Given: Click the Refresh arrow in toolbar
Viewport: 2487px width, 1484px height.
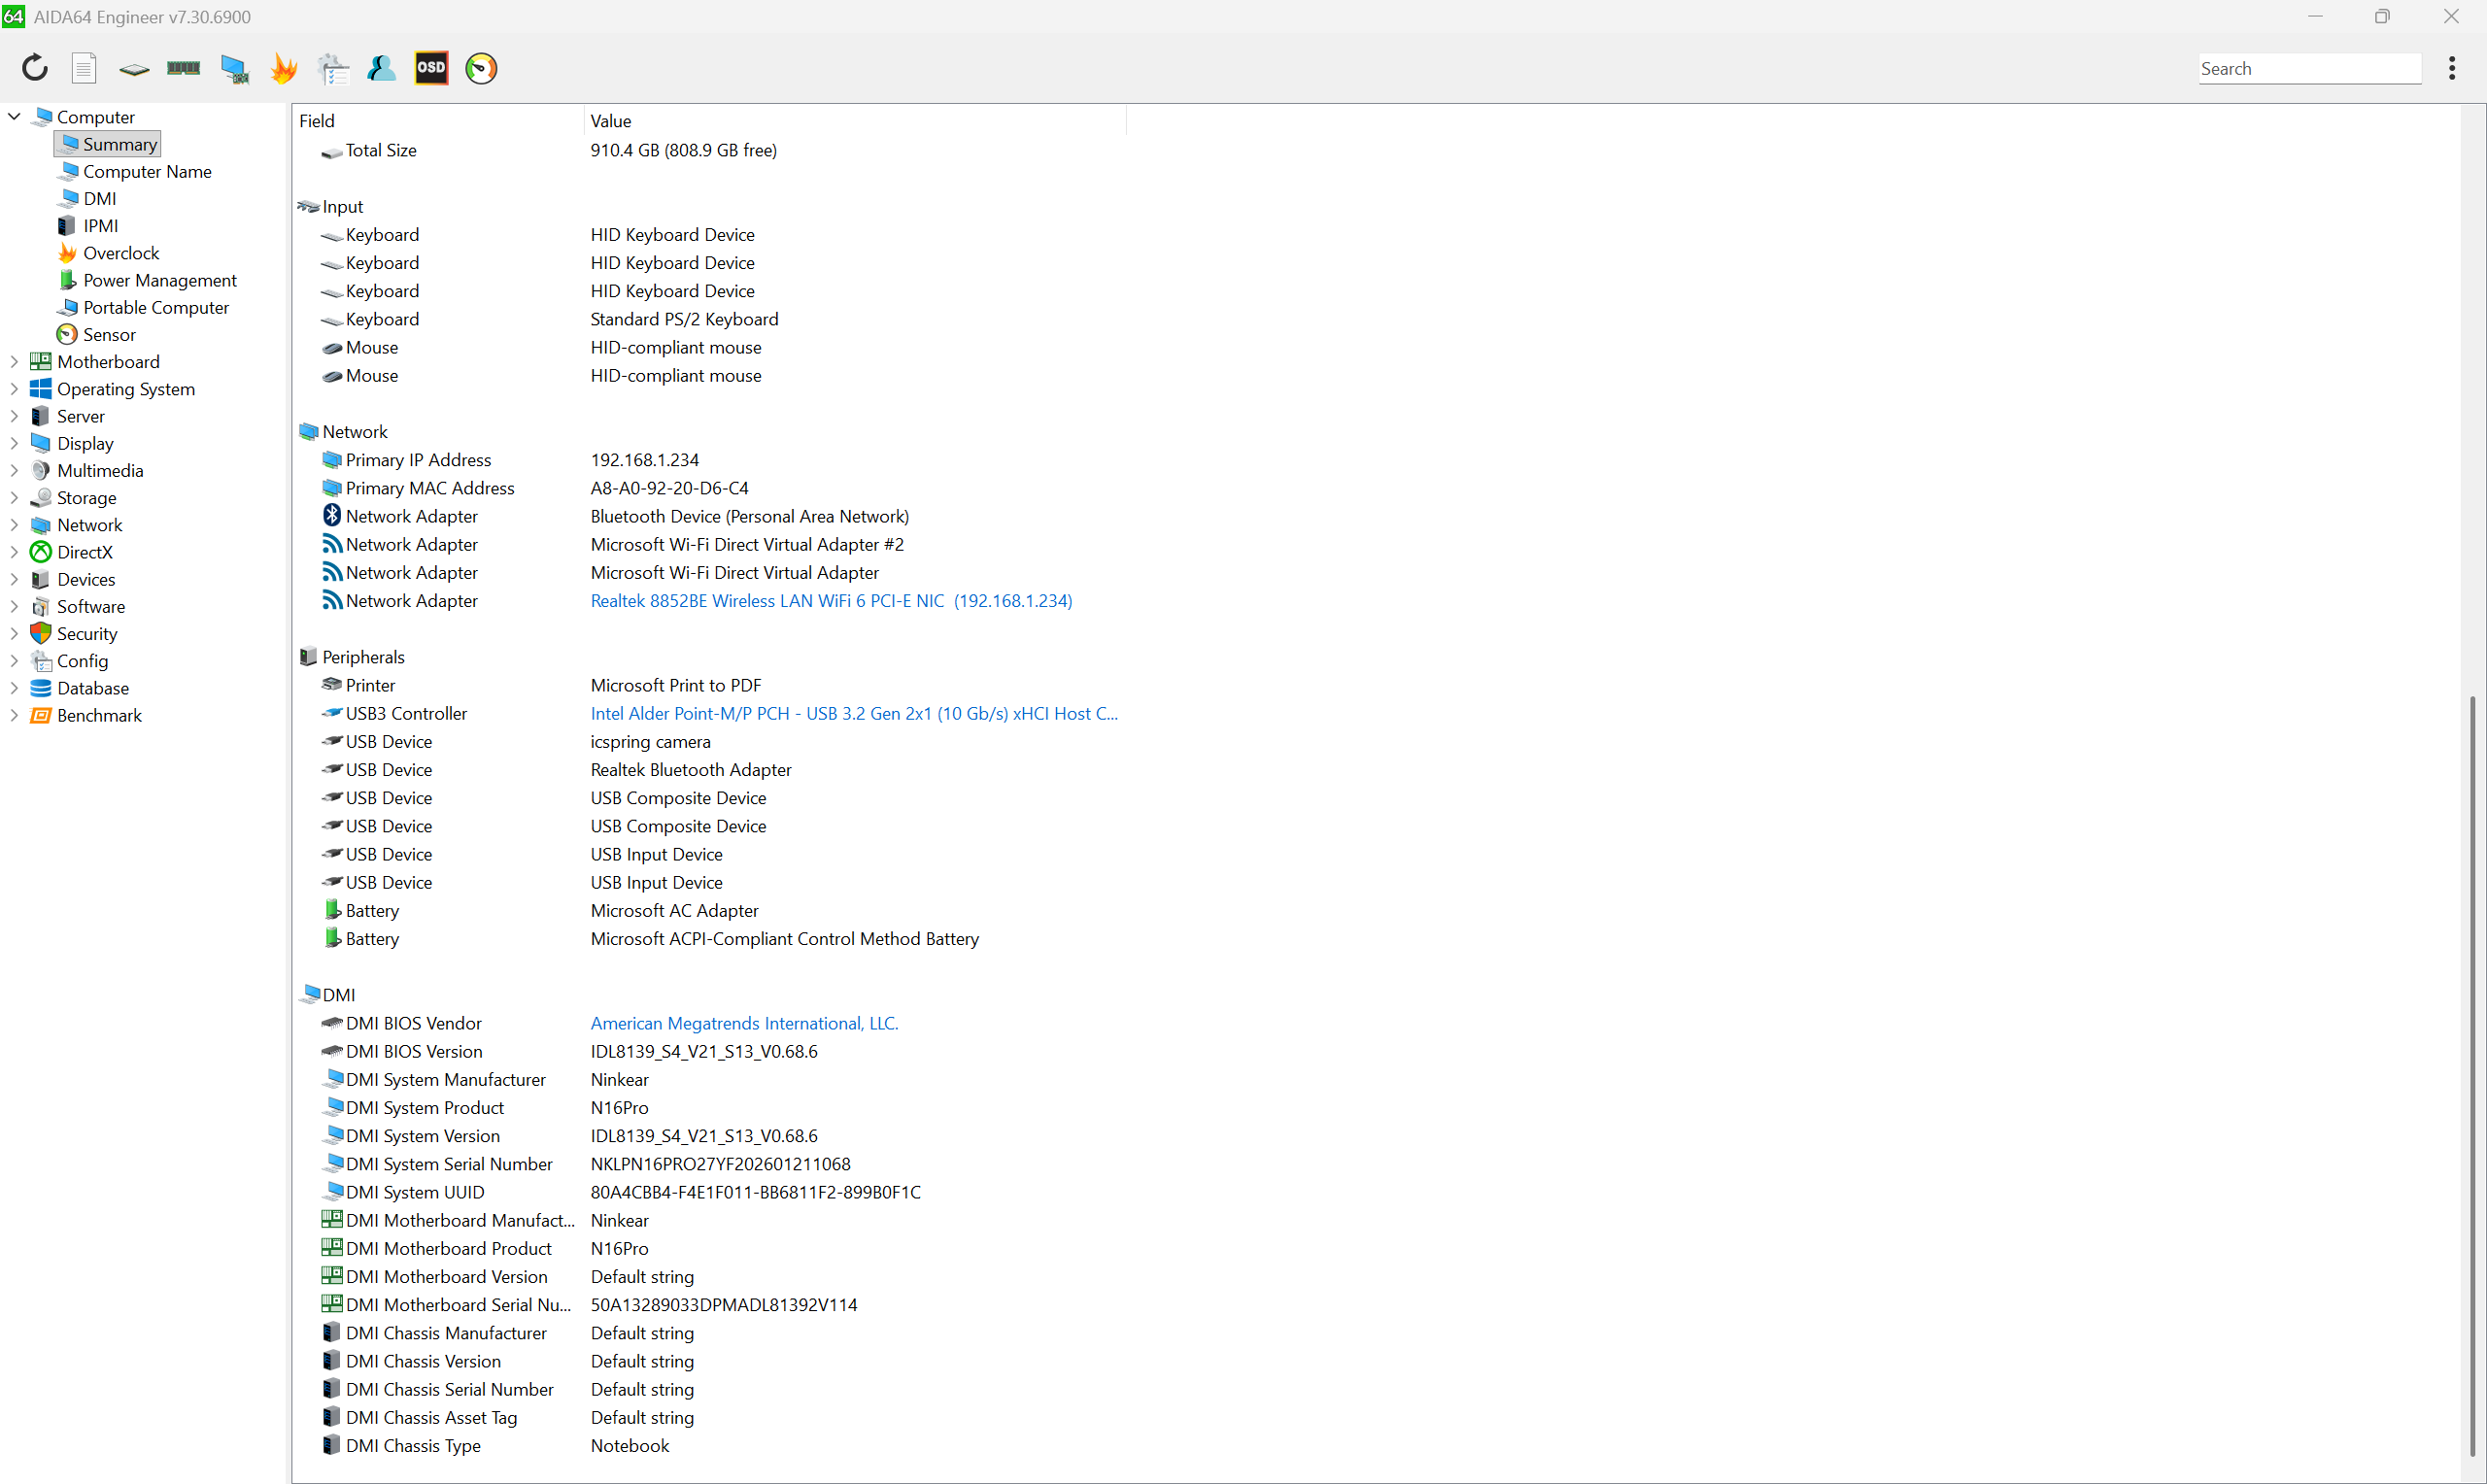Looking at the screenshot, I should pos(35,68).
